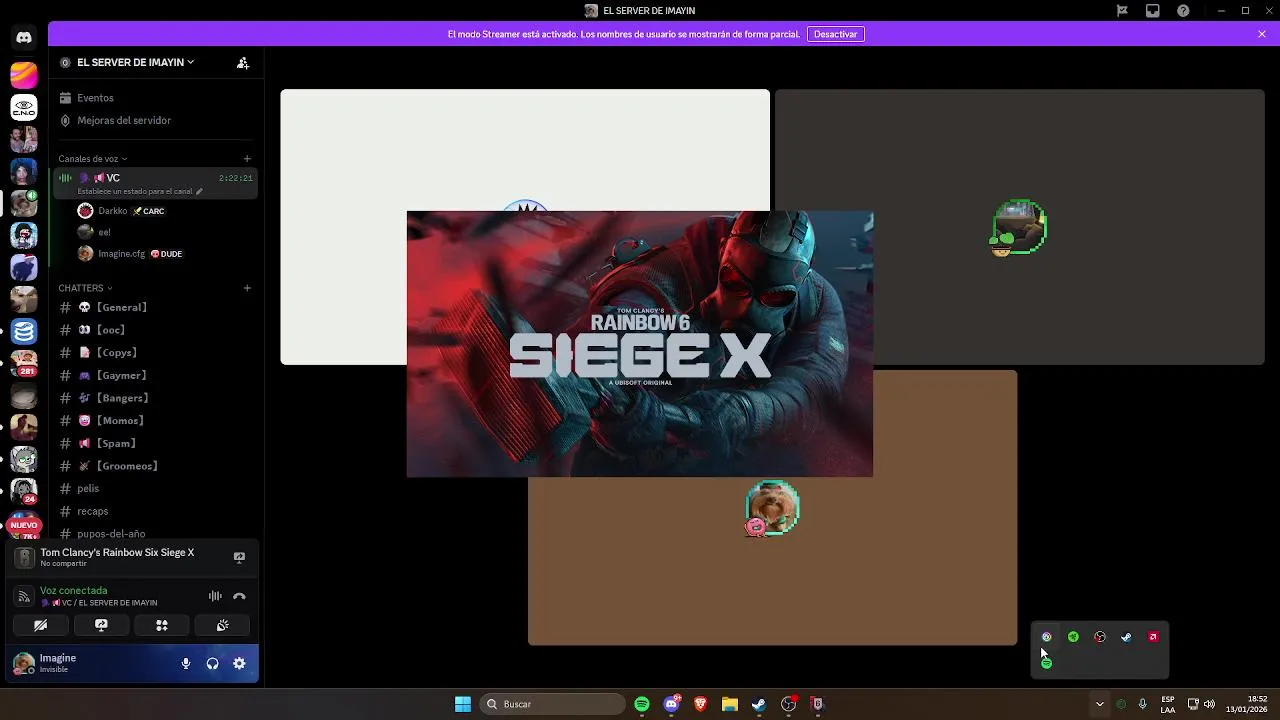This screenshot has width=1280, height=720.
Task: Mute the microphone in user panel
Action: click(x=186, y=663)
